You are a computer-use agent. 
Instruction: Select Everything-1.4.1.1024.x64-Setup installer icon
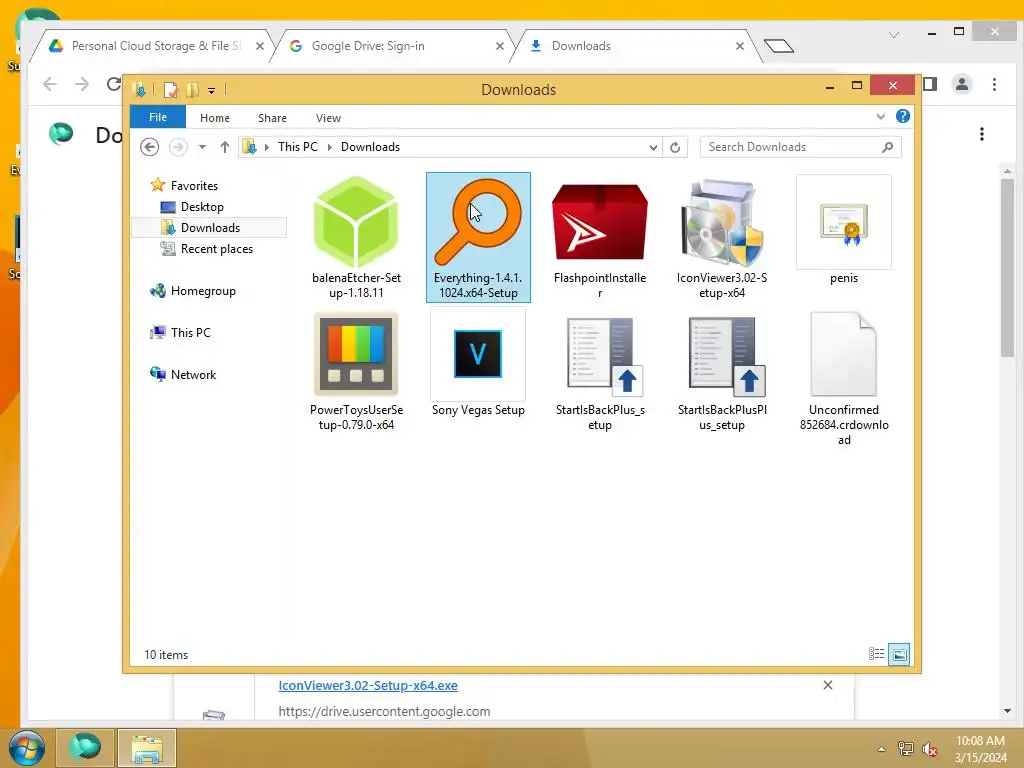tap(478, 222)
